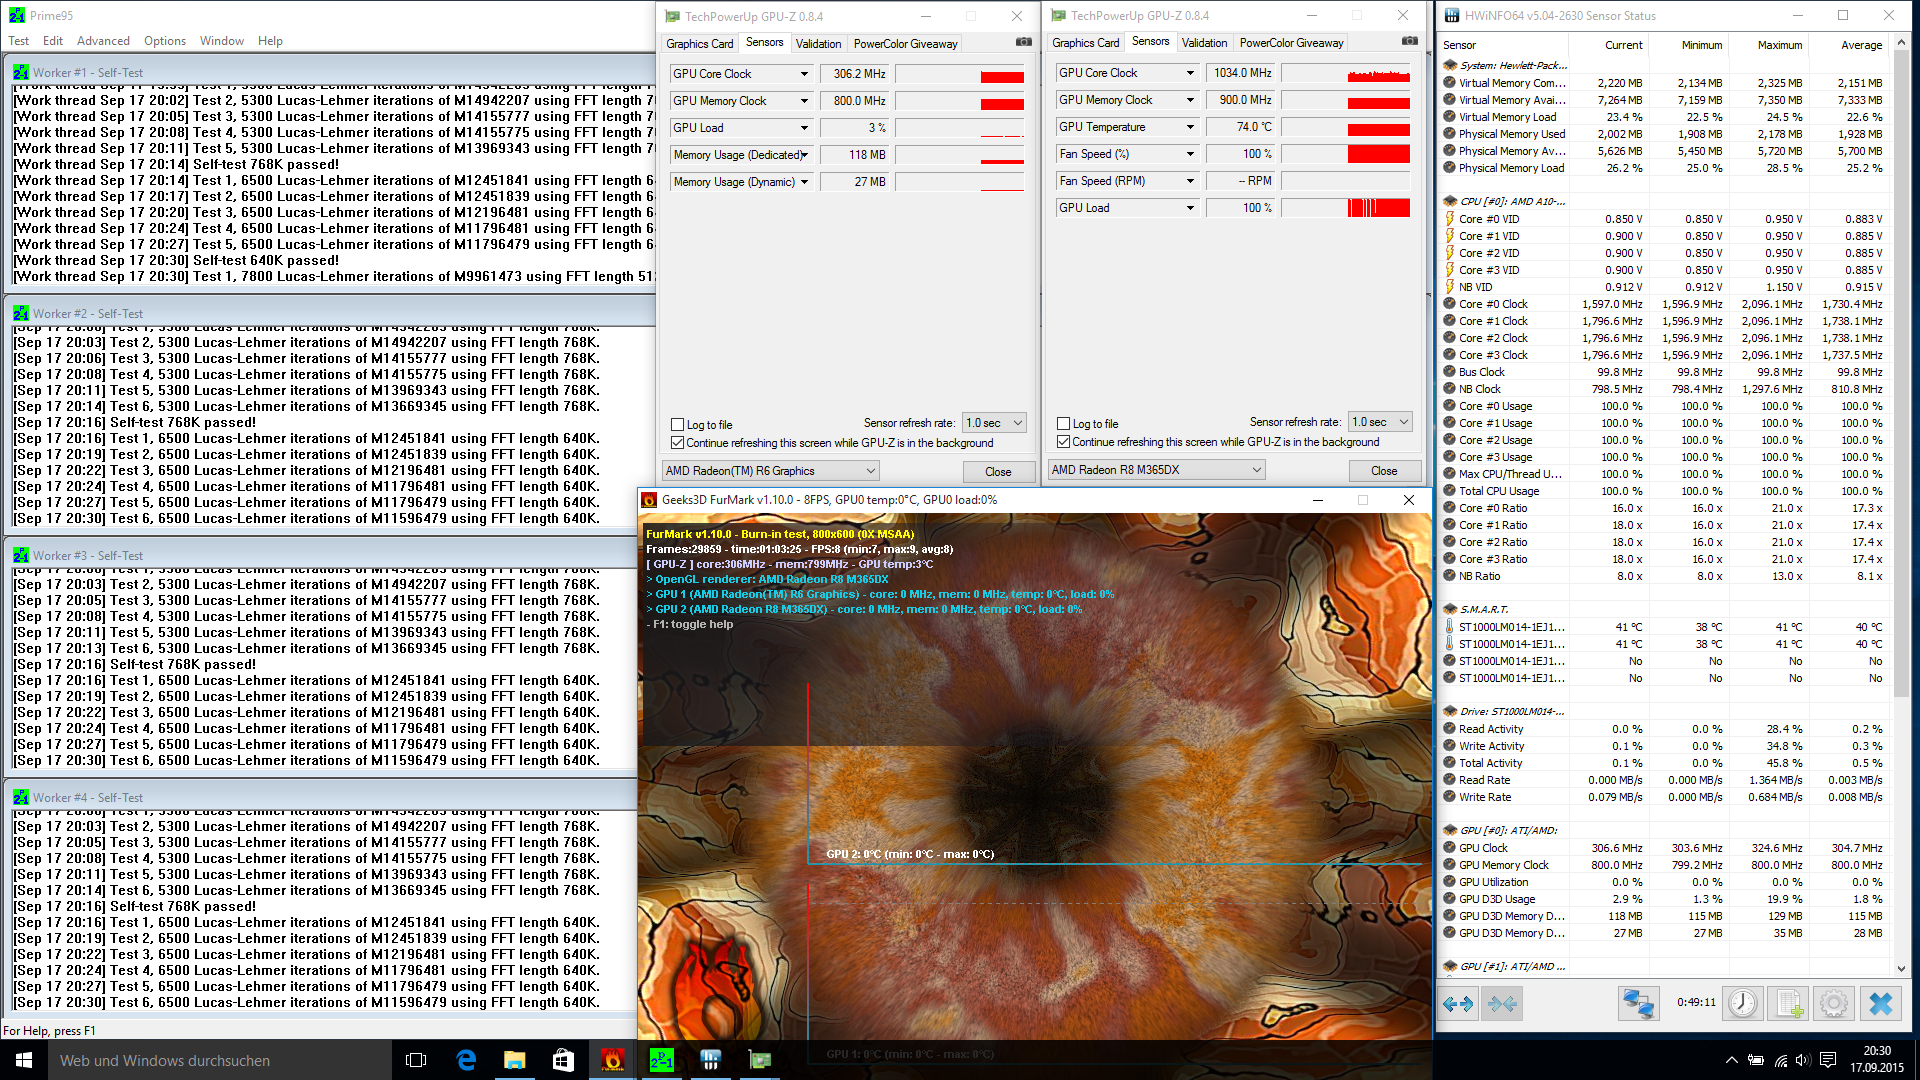Click Close button in left GPU-Z window
Image resolution: width=1920 pixels, height=1080 pixels.
point(998,472)
